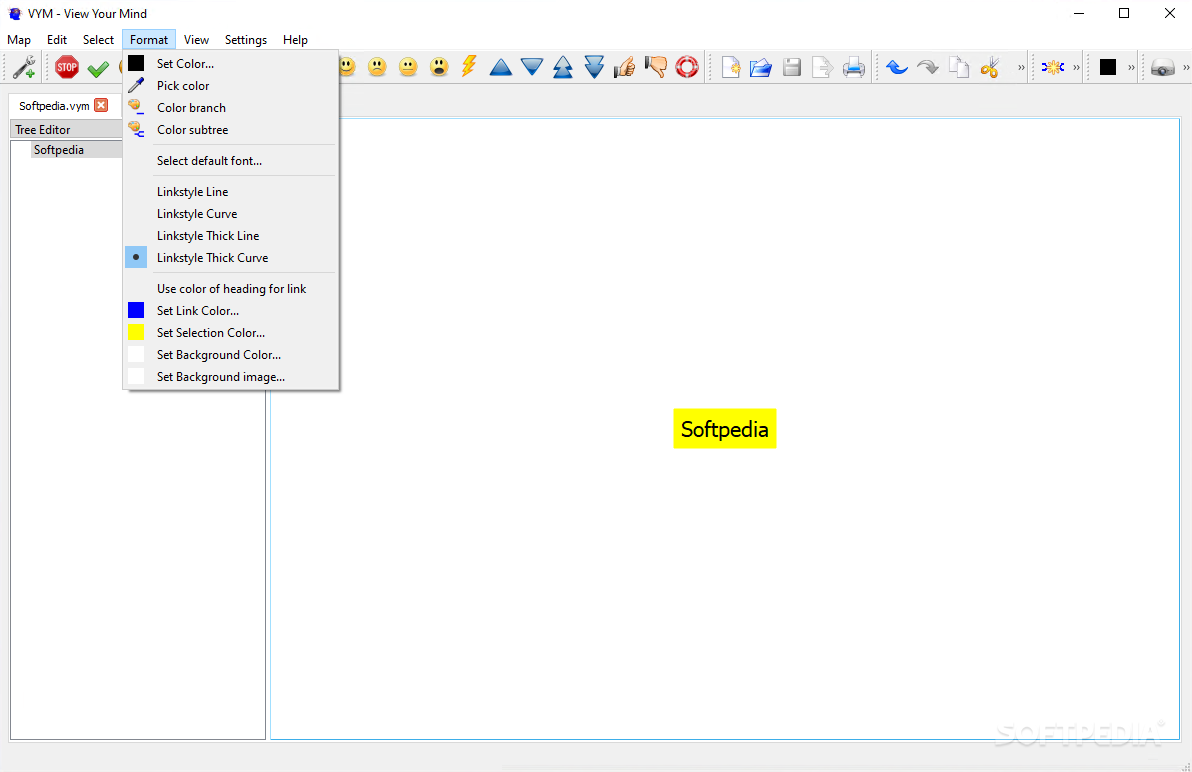Click the gray projector toolbar icon
Image resolution: width=1192 pixels, height=772 pixels.
coord(1162,68)
